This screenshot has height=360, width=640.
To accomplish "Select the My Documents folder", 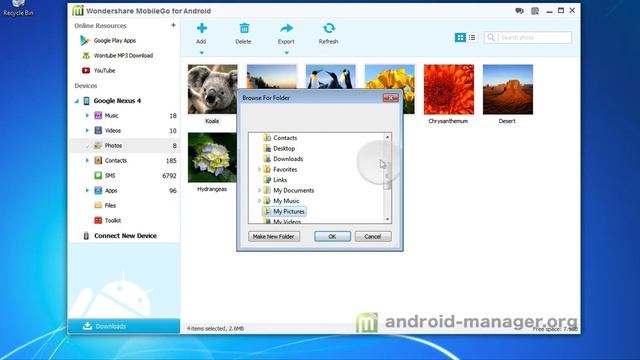I will tap(293, 191).
